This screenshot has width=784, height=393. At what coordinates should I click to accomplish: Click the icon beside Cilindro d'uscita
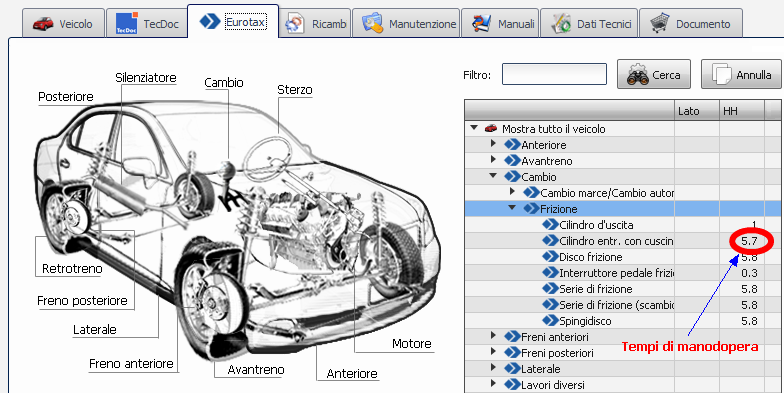pos(550,225)
